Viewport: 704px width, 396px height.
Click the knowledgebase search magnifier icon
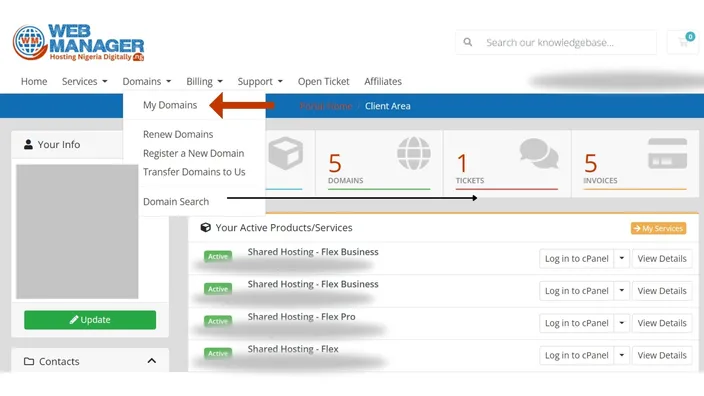pyautogui.click(x=468, y=42)
